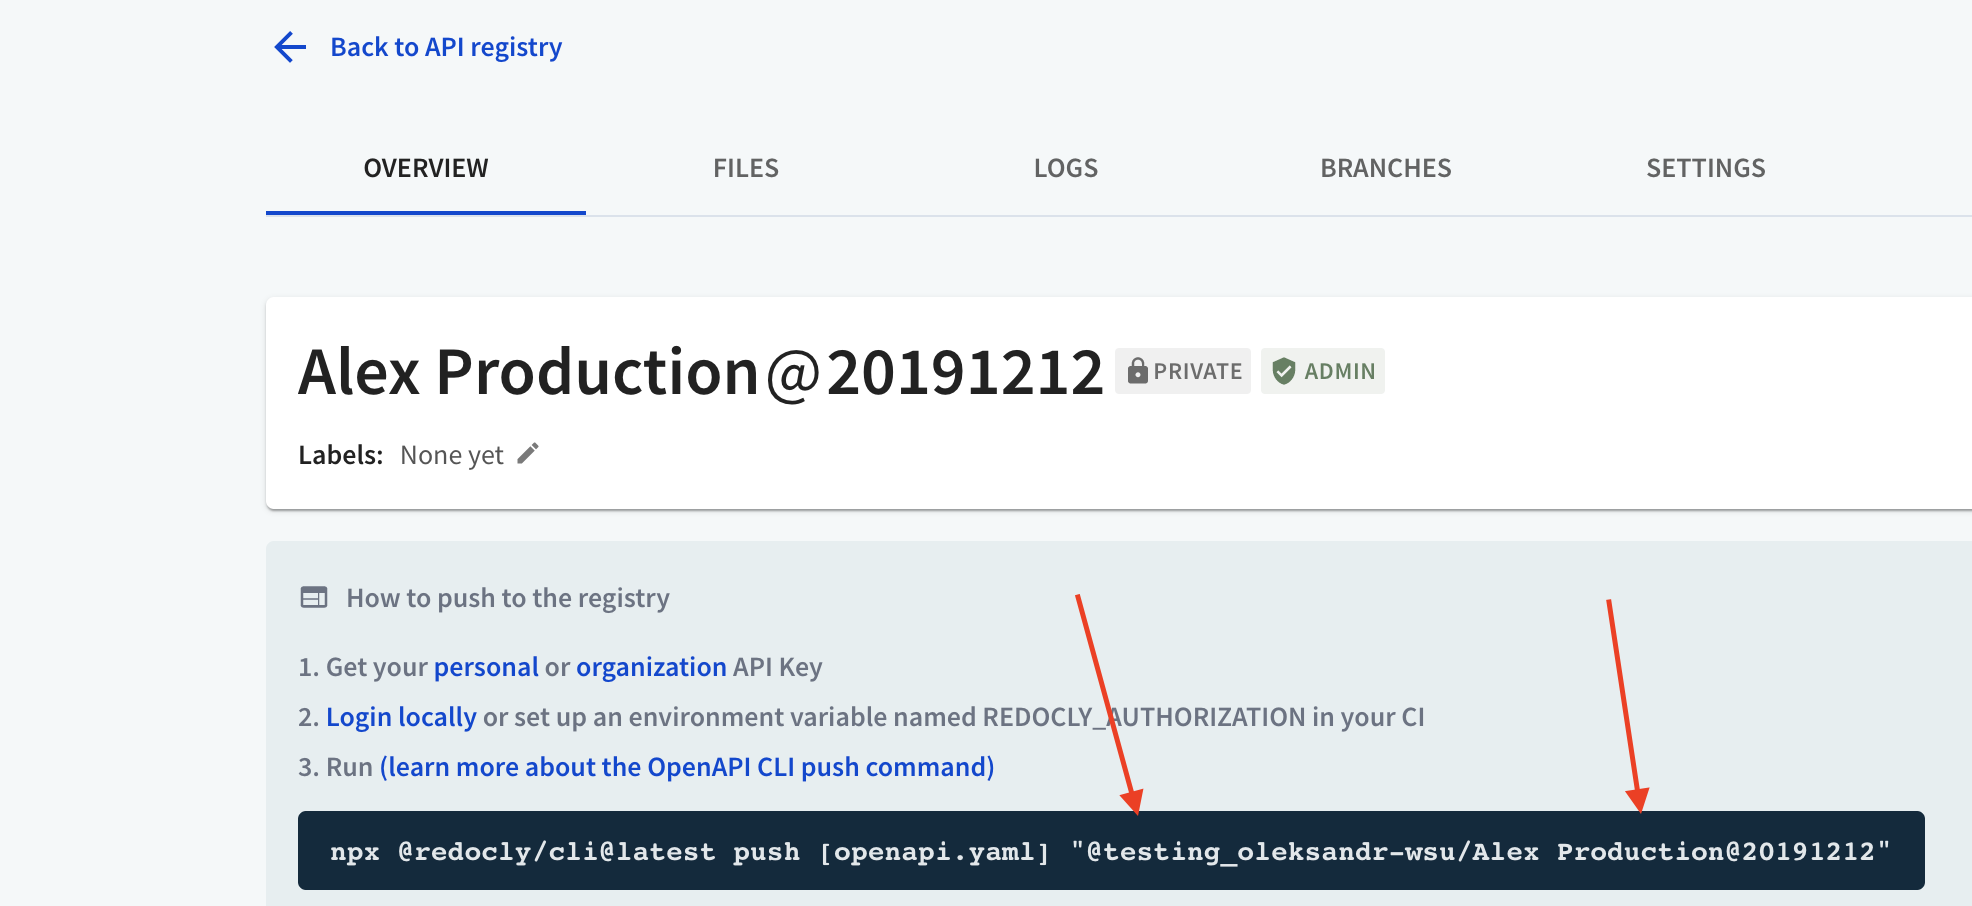The width and height of the screenshot is (1972, 906).
Task: Select the npx push command code block
Action: click(x=1110, y=851)
